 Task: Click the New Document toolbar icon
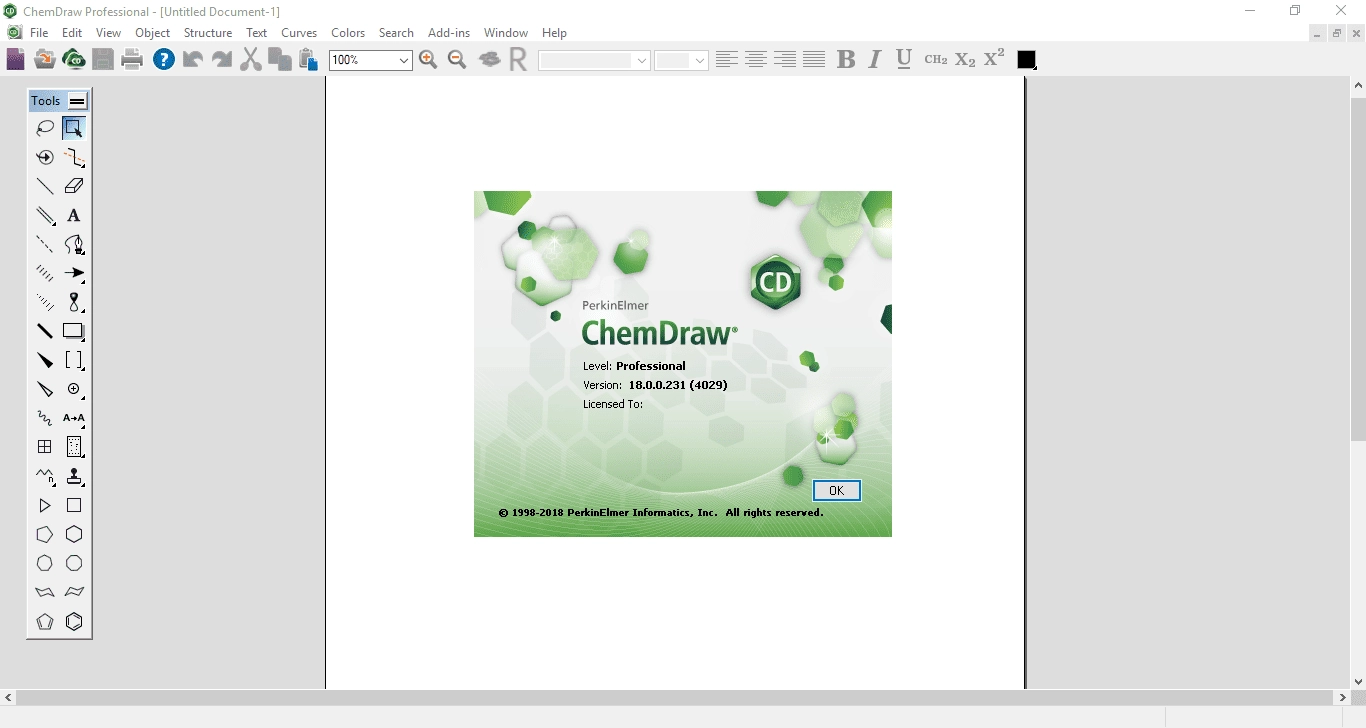tap(15, 60)
